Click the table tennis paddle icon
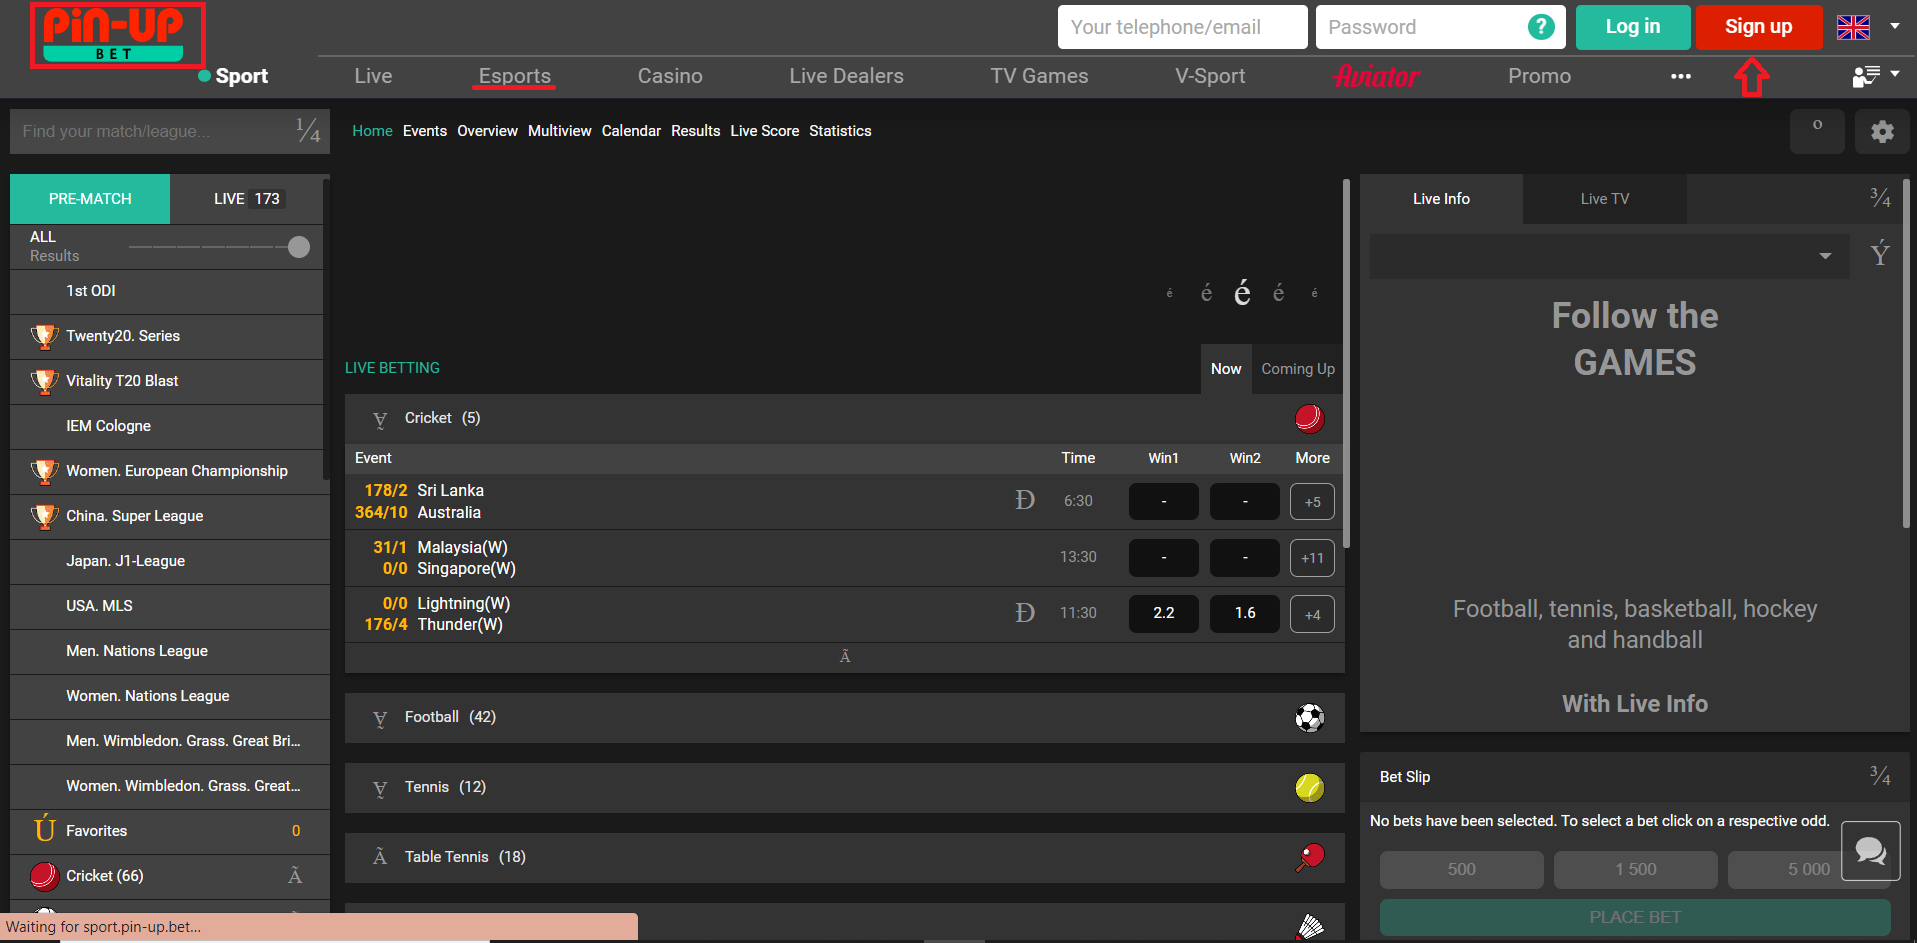 [1309, 857]
